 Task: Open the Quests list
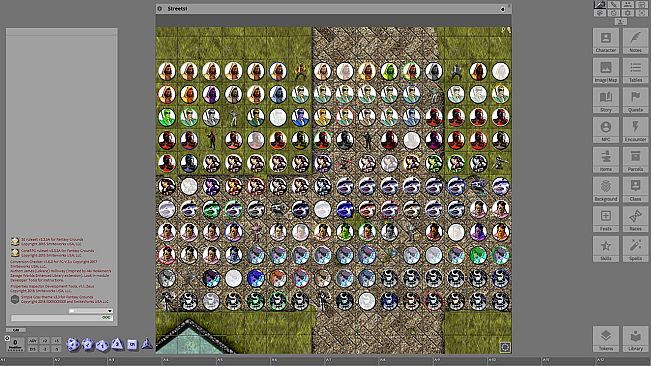coord(635,101)
